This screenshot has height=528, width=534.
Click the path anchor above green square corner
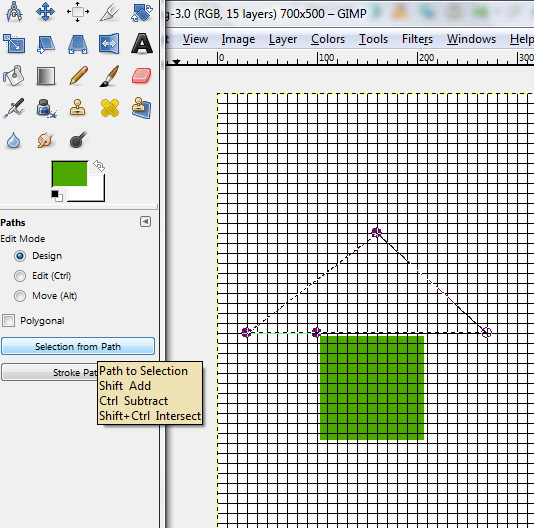(x=316, y=332)
